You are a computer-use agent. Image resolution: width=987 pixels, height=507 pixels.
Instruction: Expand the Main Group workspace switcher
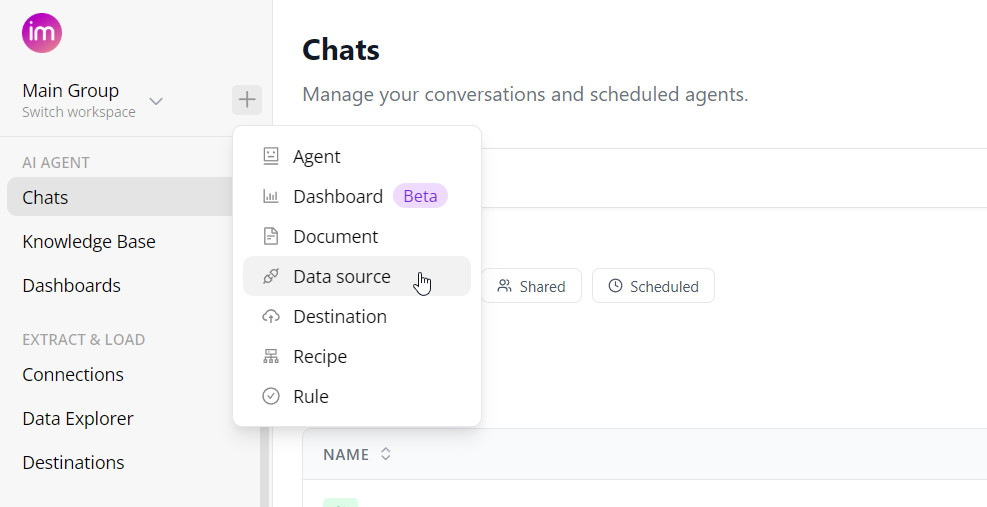(155, 101)
